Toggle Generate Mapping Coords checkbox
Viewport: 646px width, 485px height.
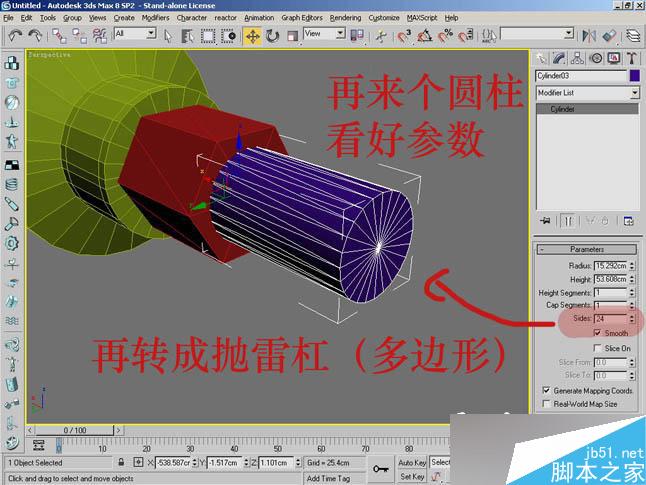click(546, 390)
